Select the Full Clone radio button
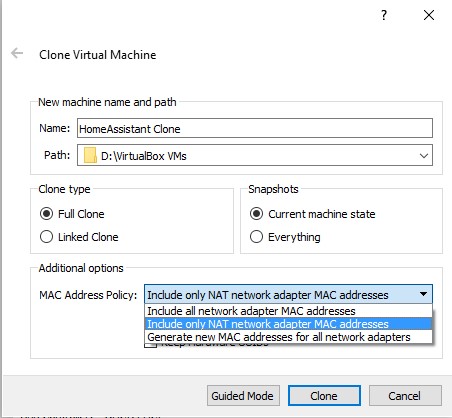Screen dimensions: 452x418 click(x=46, y=214)
